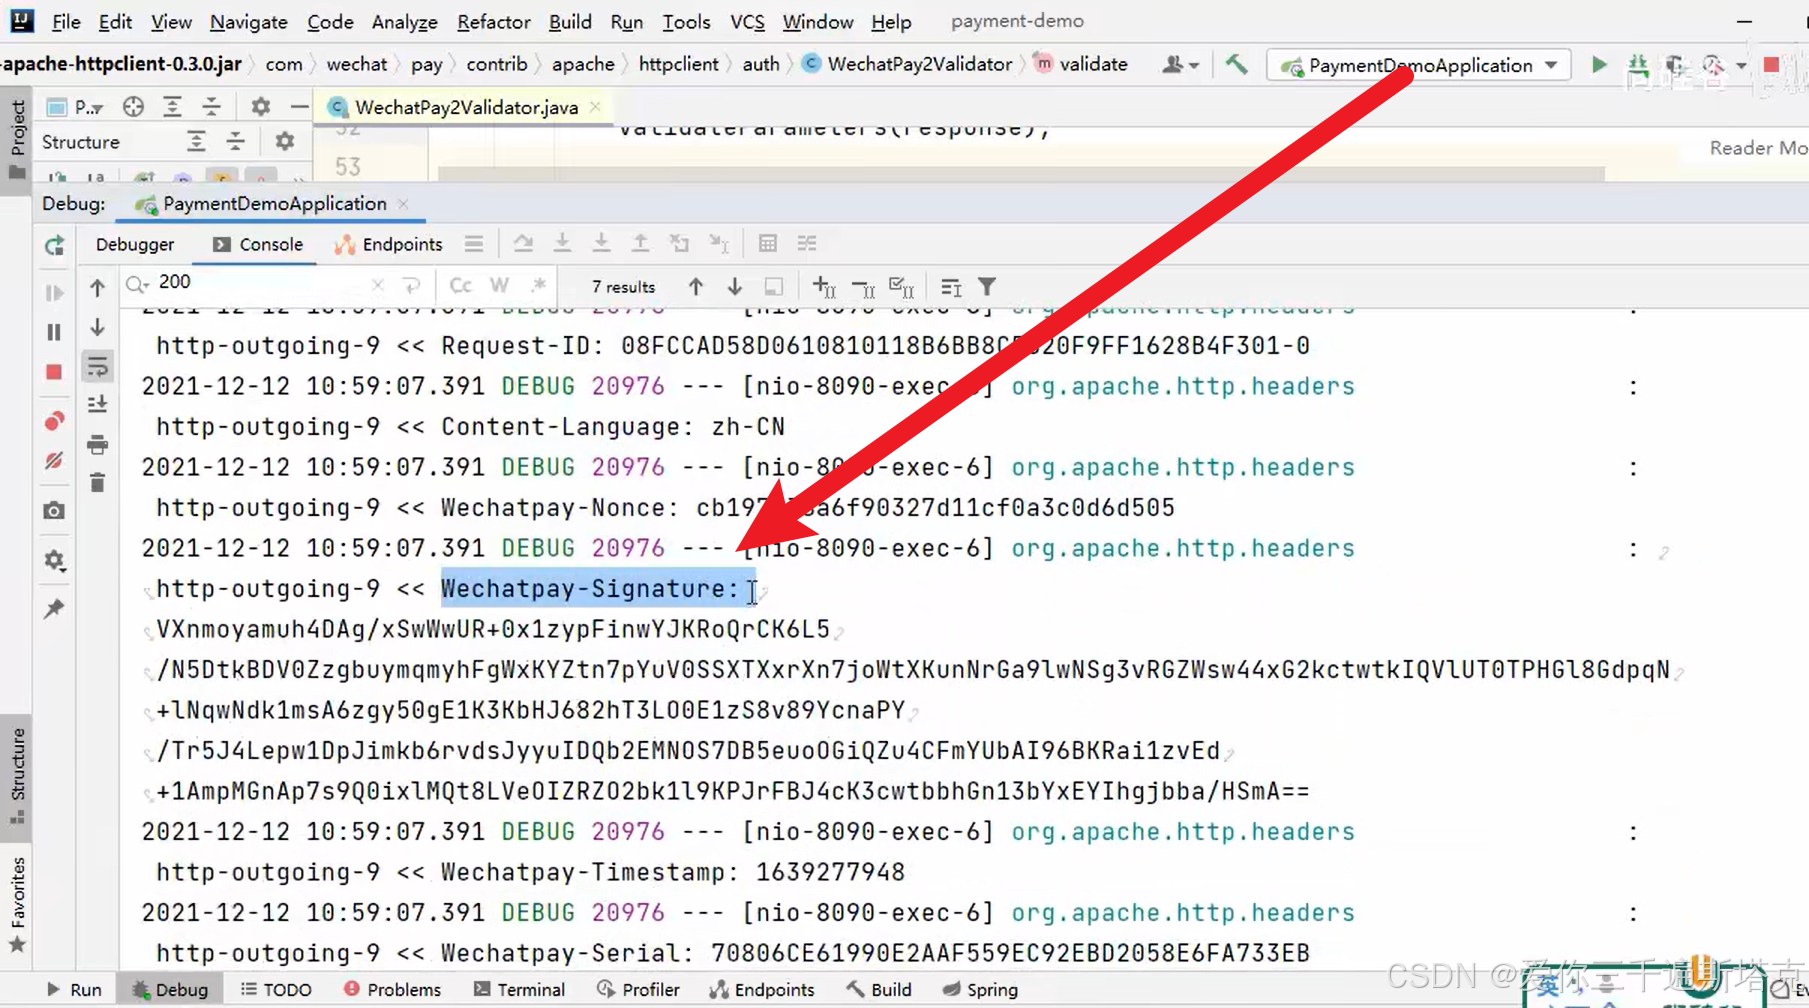1809x1008 pixels.
Task: Open the debug panel settings gear
Action: click(x=54, y=560)
